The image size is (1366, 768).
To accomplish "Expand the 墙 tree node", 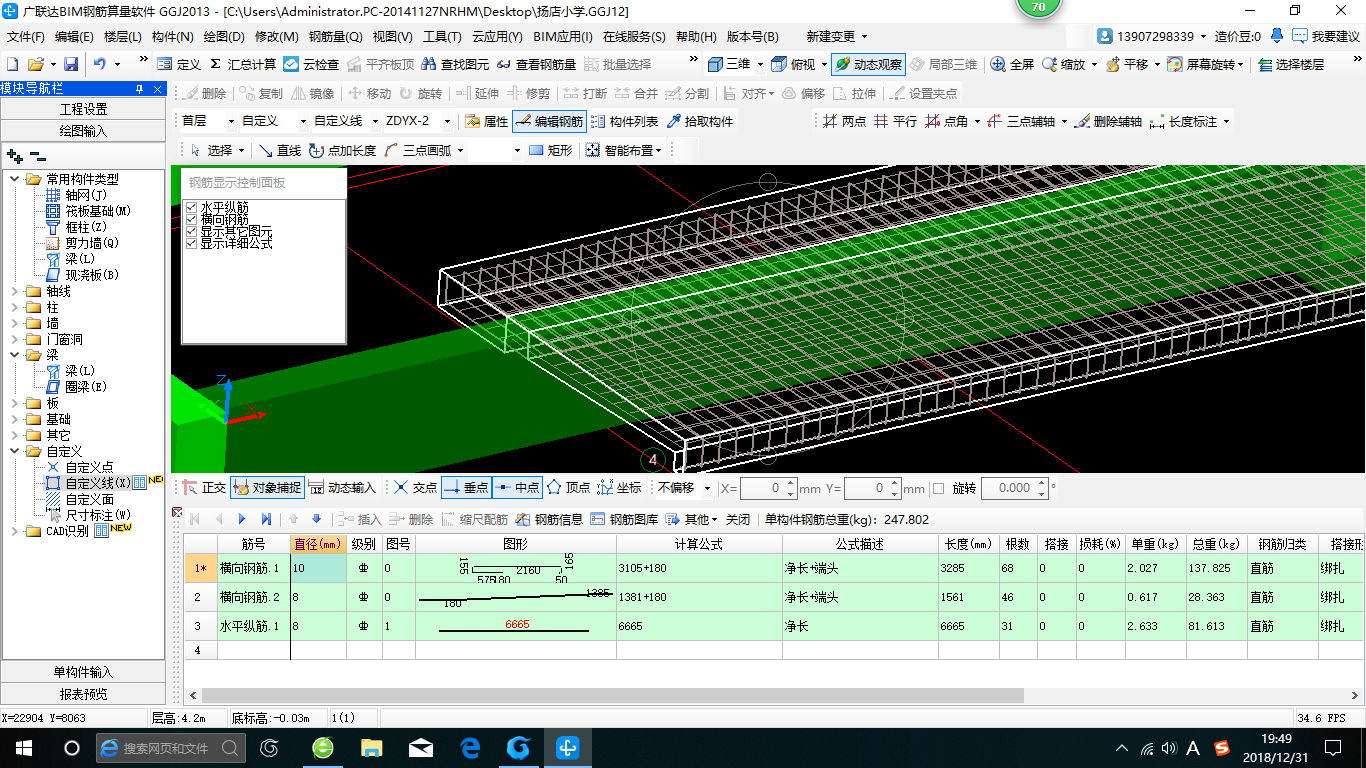I will tap(13, 323).
